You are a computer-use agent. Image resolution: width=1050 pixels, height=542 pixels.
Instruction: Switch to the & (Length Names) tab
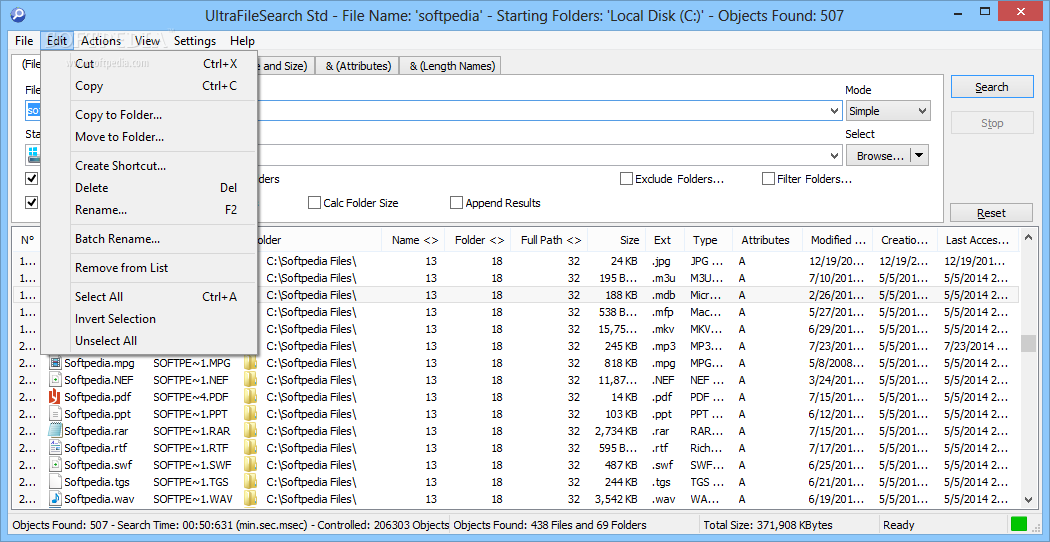pyautogui.click(x=452, y=66)
